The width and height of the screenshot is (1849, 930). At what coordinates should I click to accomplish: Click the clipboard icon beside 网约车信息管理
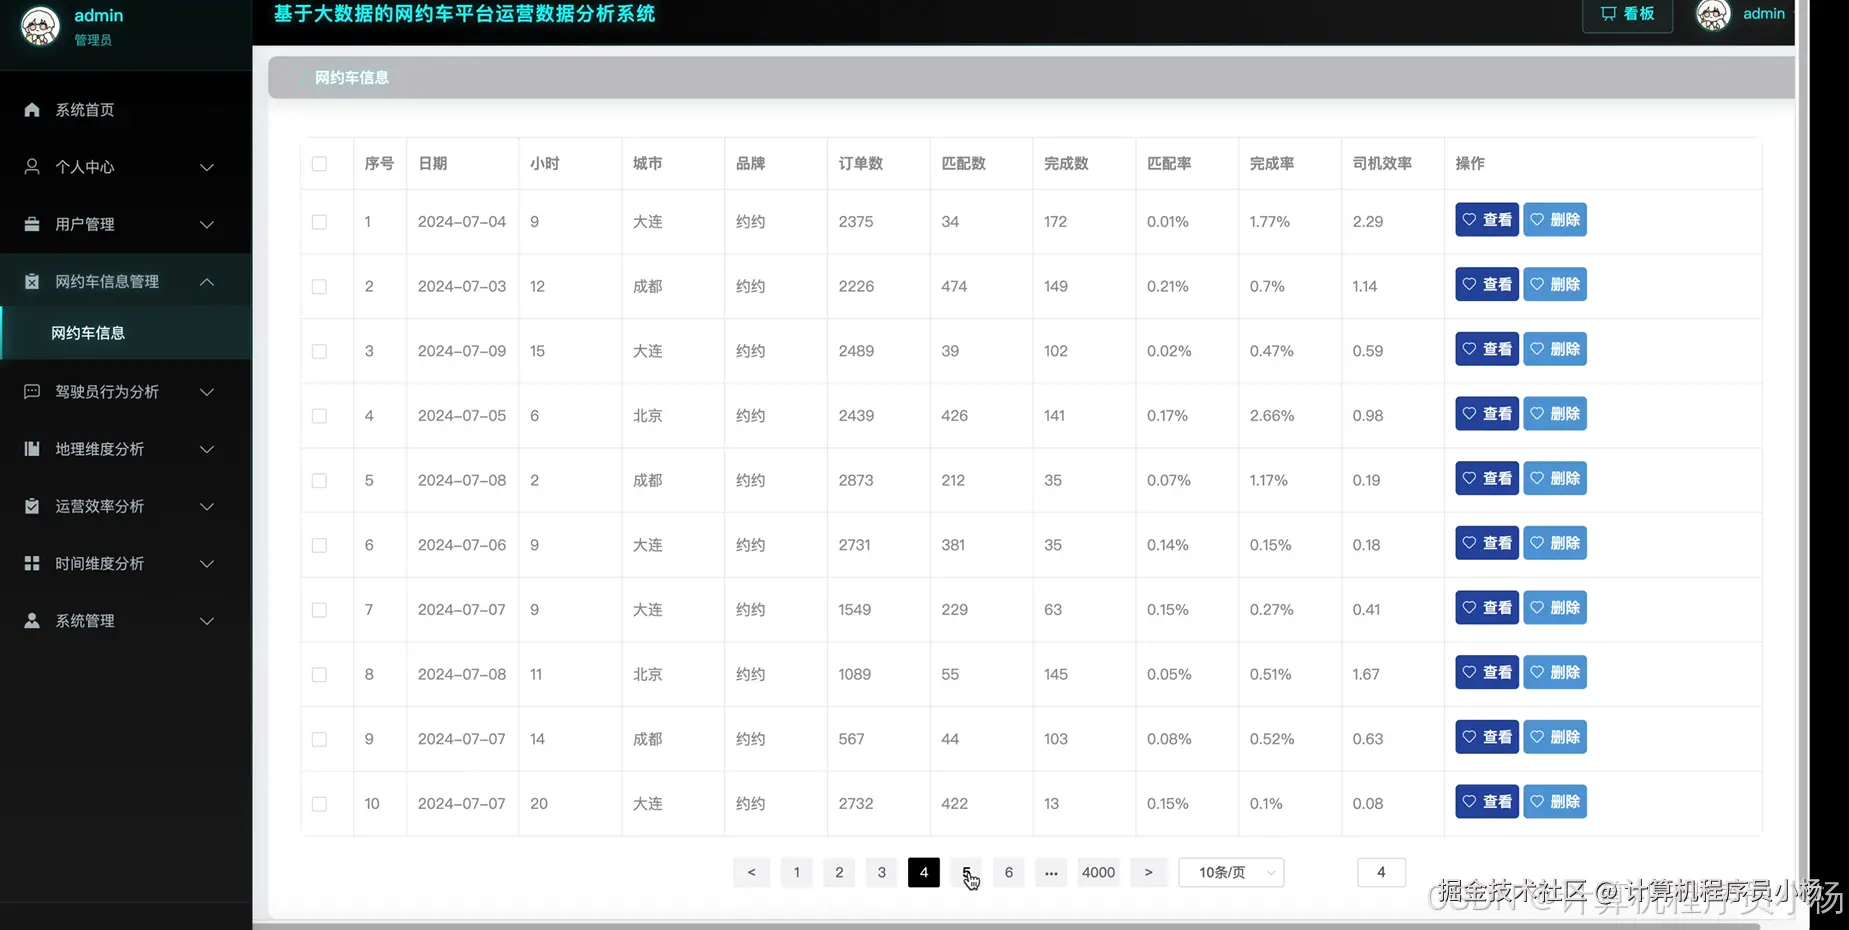(32, 281)
